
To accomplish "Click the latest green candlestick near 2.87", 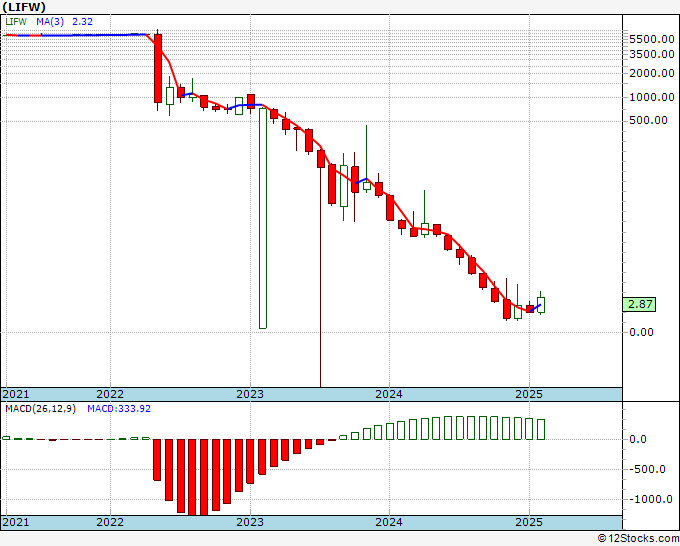I will [x=541, y=304].
